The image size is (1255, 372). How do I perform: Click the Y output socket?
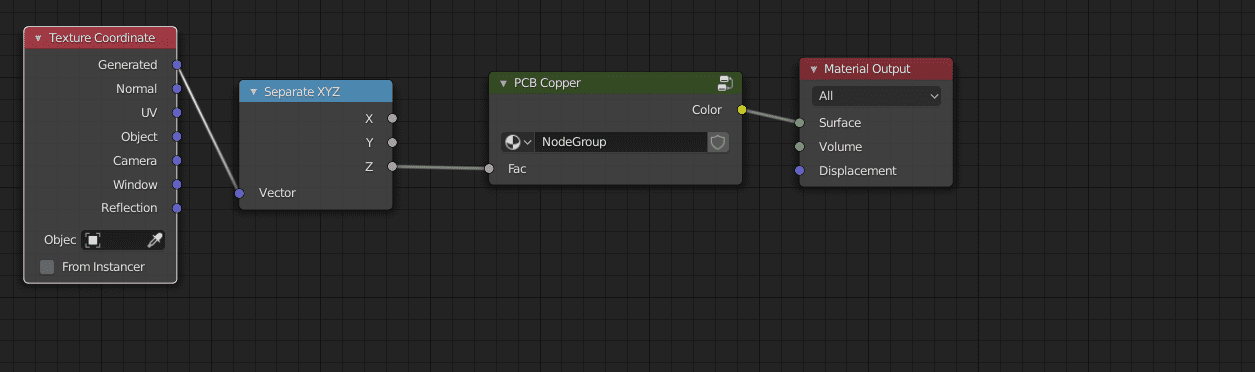pyautogui.click(x=392, y=142)
